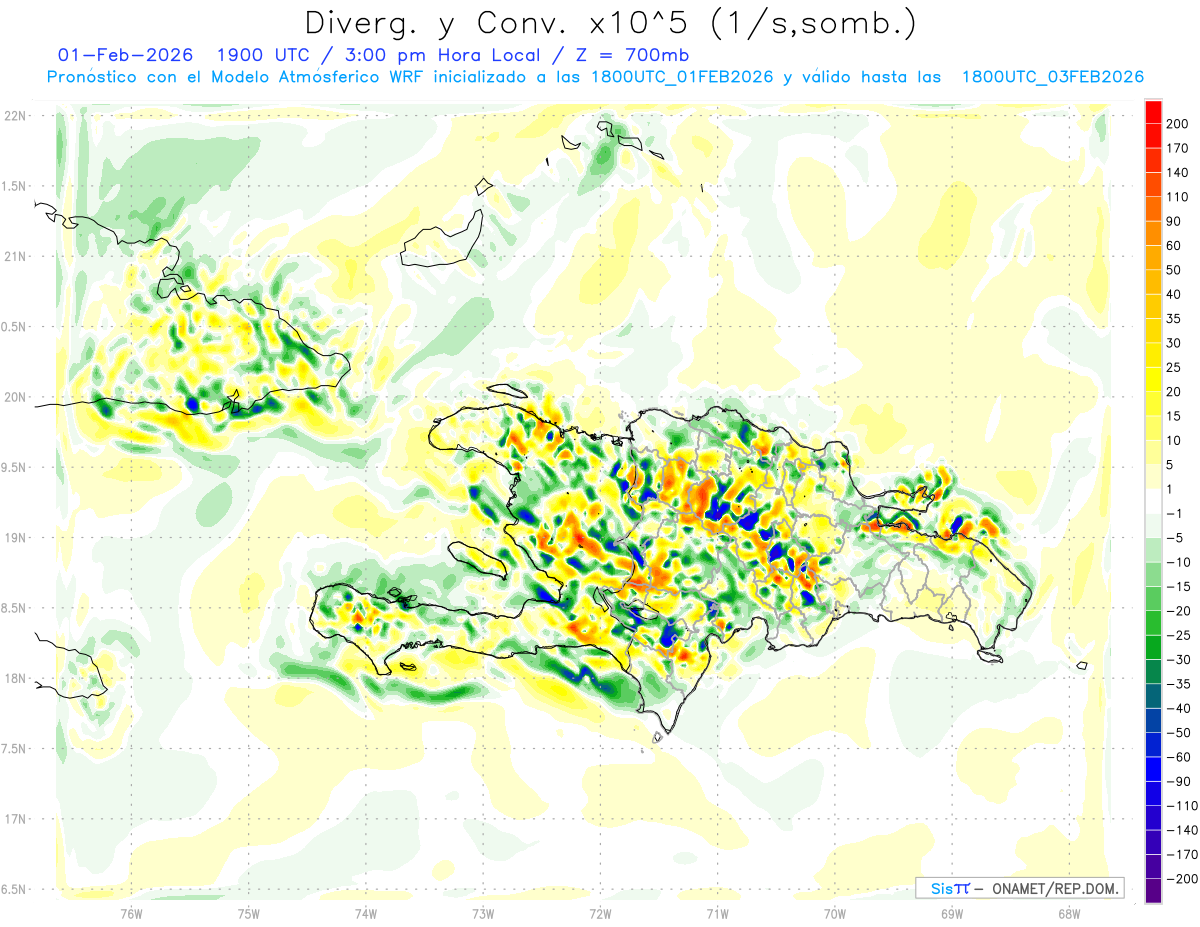Click the colorbar value '-140'
Image resolution: width=1200 pixels, height=927 pixels.
1183,830
